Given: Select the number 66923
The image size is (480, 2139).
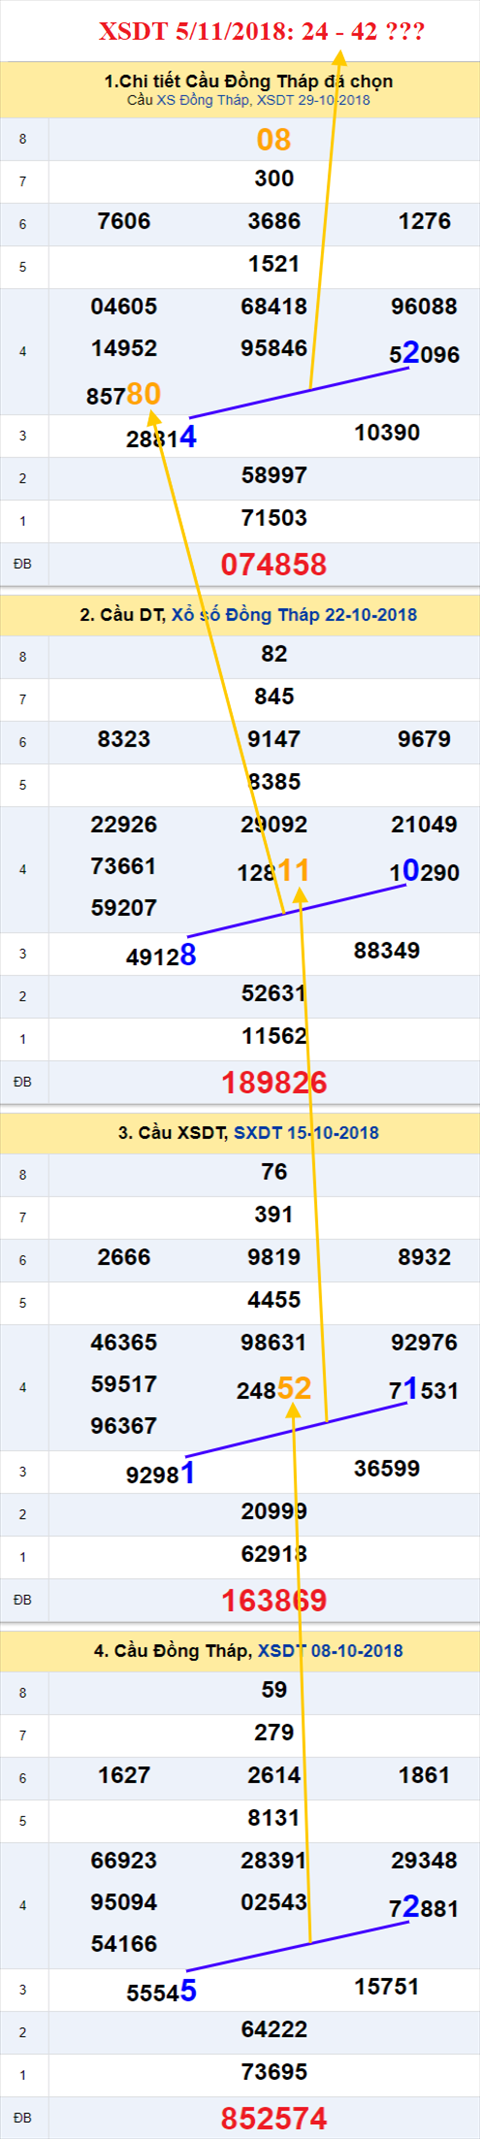Looking at the screenshot, I should point(124,1860).
